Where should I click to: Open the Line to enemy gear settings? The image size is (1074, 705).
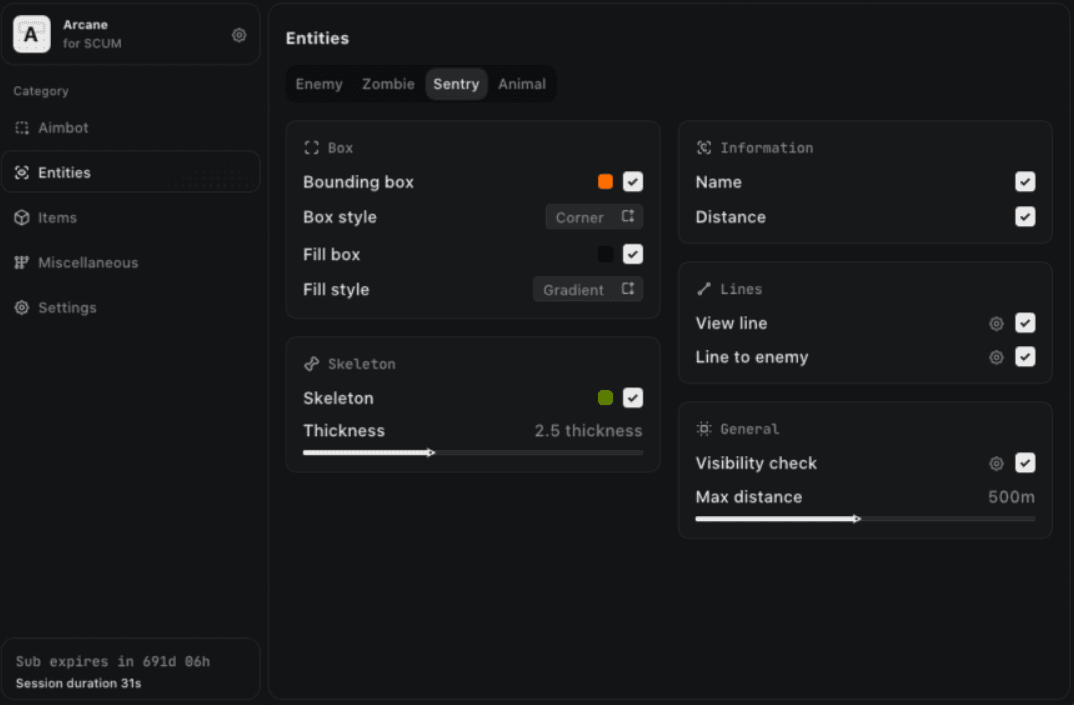(996, 357)
